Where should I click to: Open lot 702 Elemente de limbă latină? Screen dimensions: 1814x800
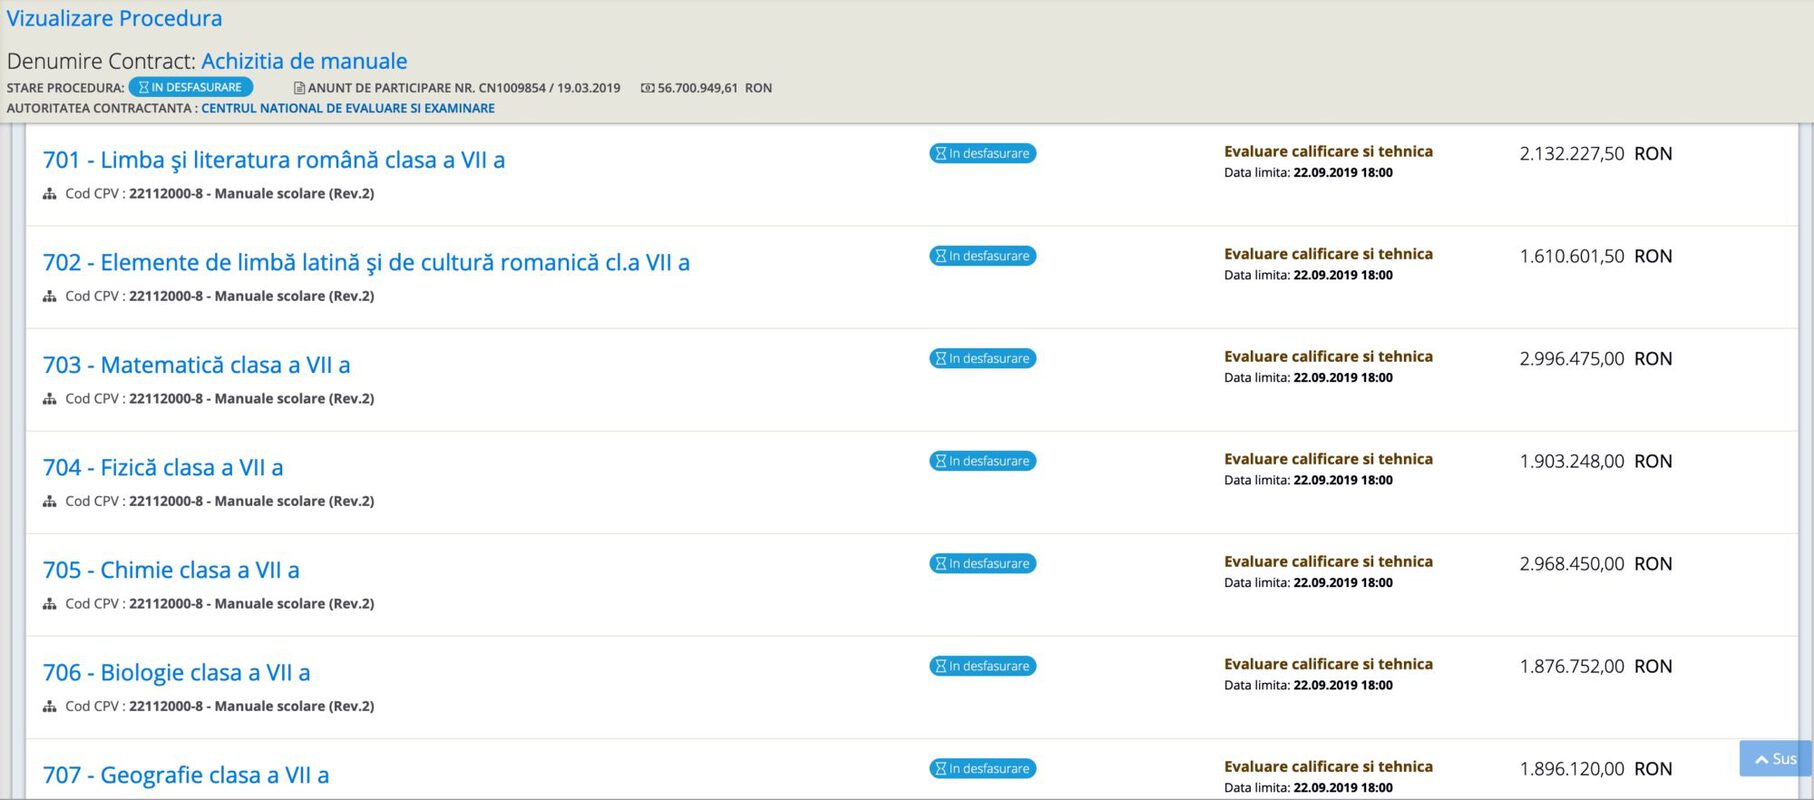coord(366,262)
